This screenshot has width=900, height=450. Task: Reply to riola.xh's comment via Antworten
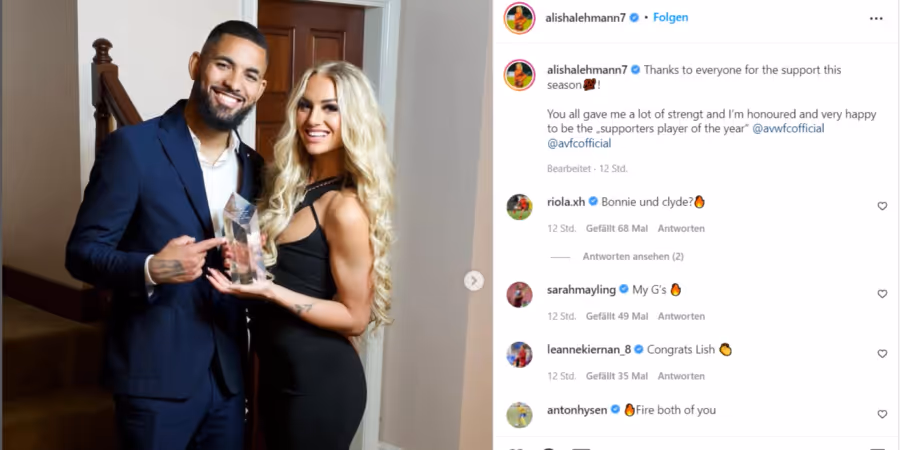(681, 228)
